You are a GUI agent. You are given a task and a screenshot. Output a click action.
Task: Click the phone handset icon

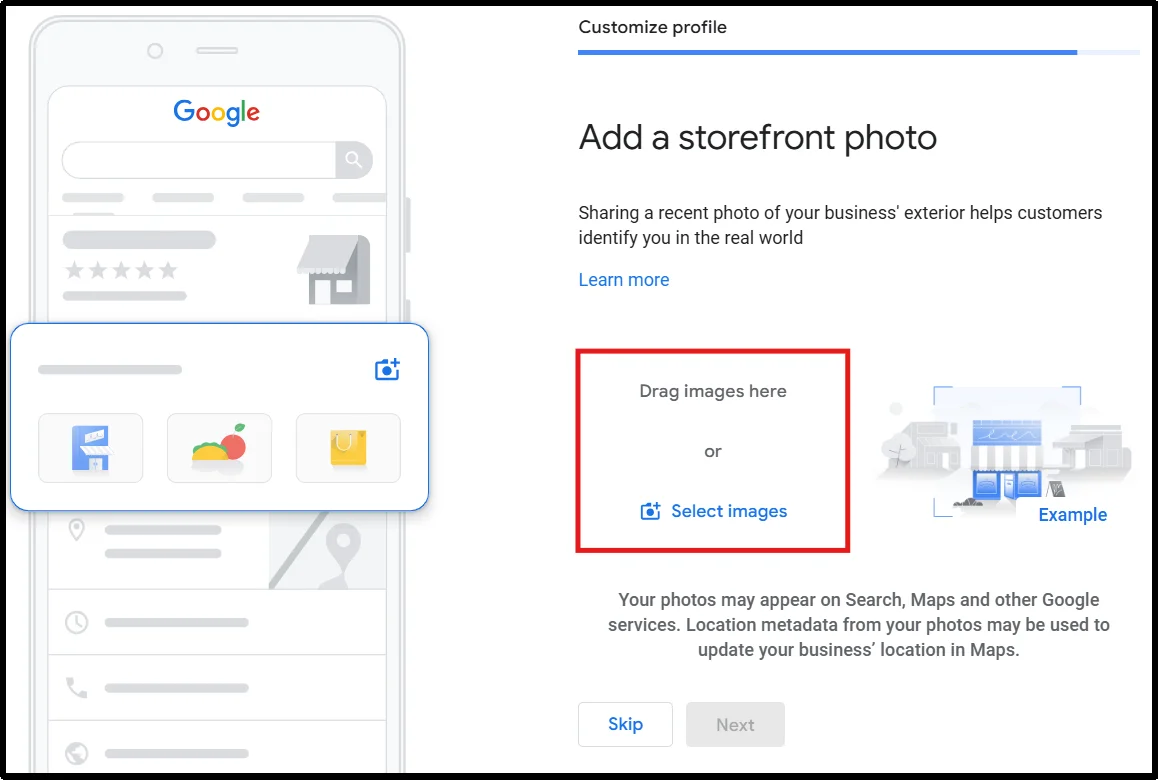[x=76, y=688]
